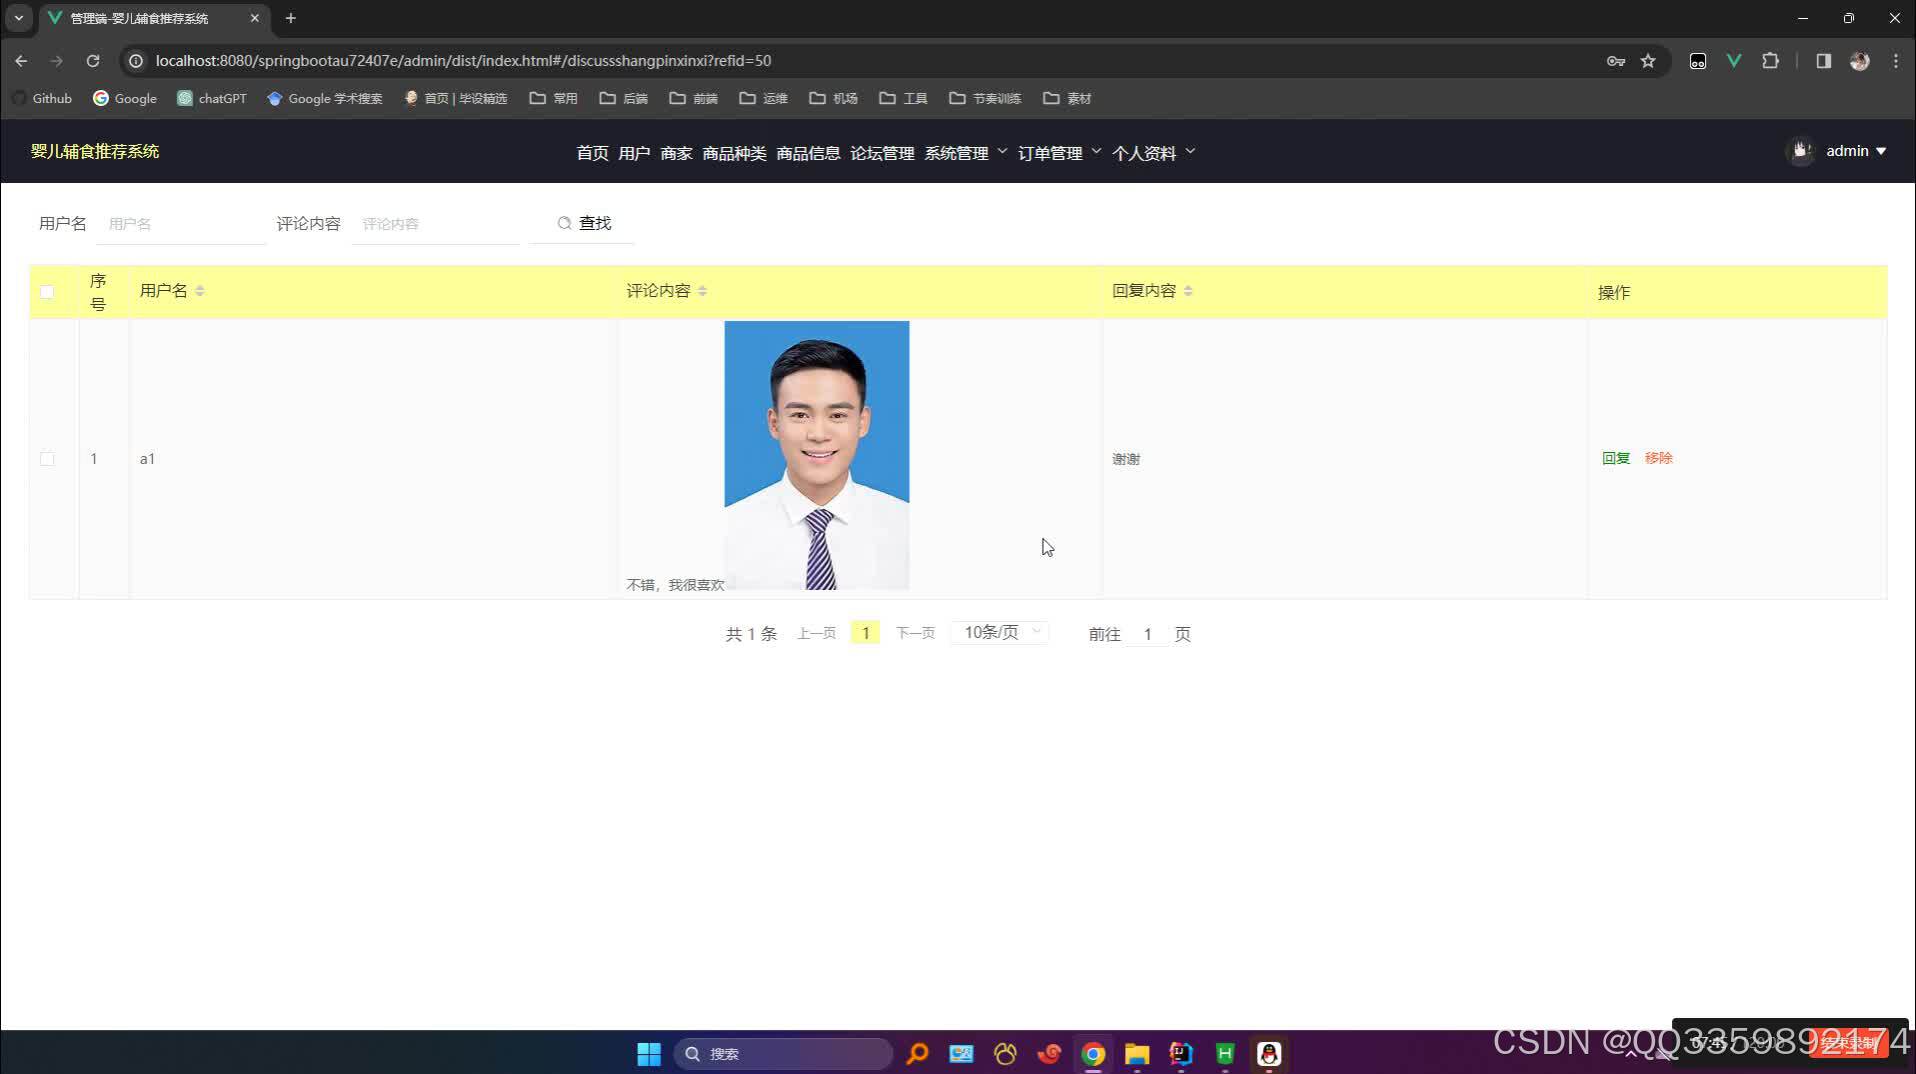1916x1074 pixels.
Task: Bookmark this page with the star icon
Action: (1648, 61)
